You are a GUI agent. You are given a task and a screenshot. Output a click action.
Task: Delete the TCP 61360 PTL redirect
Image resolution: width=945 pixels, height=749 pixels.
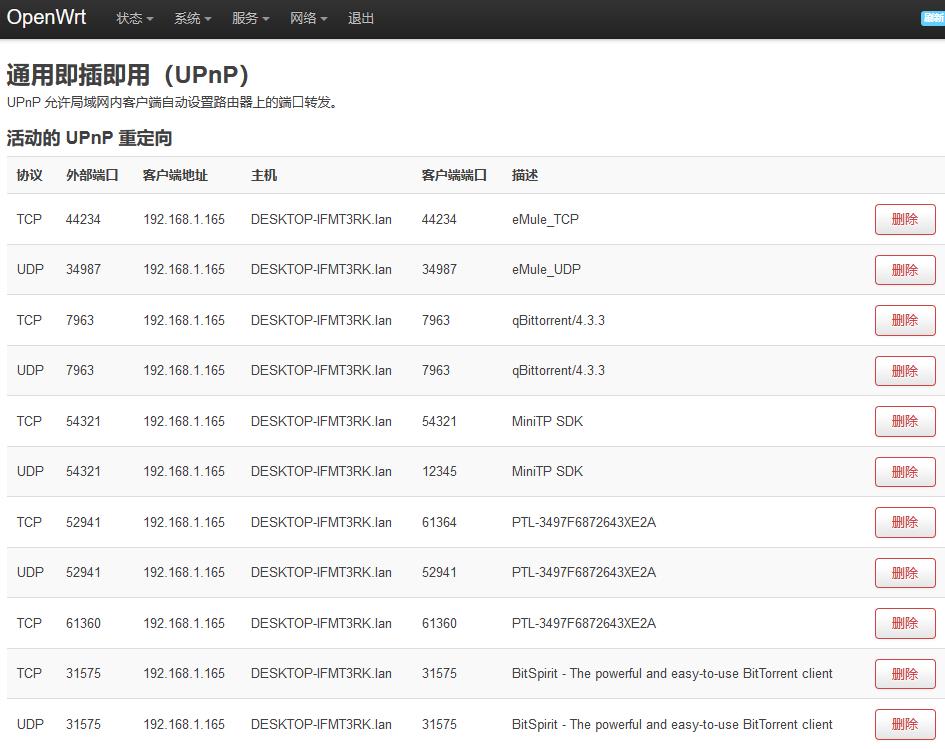click(904, 624)
